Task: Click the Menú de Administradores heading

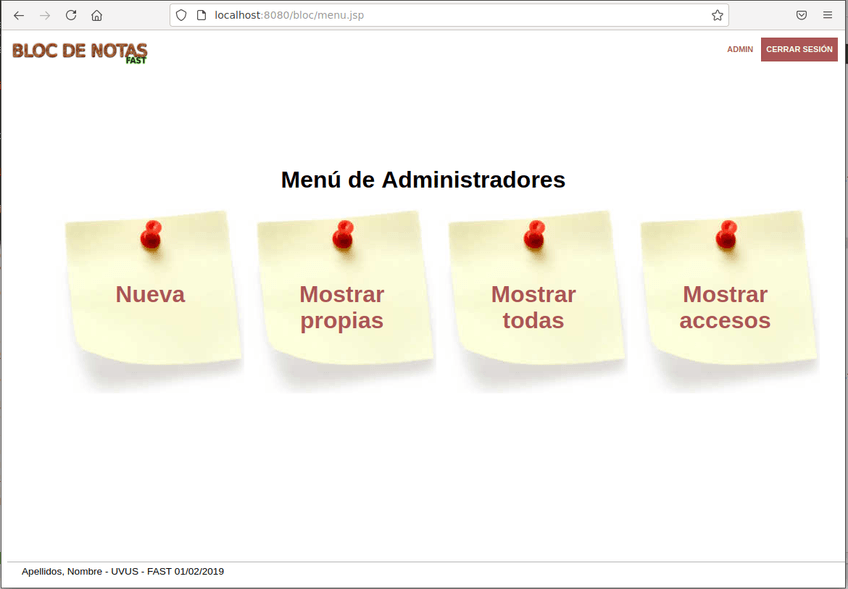Action: coord(423,180)
